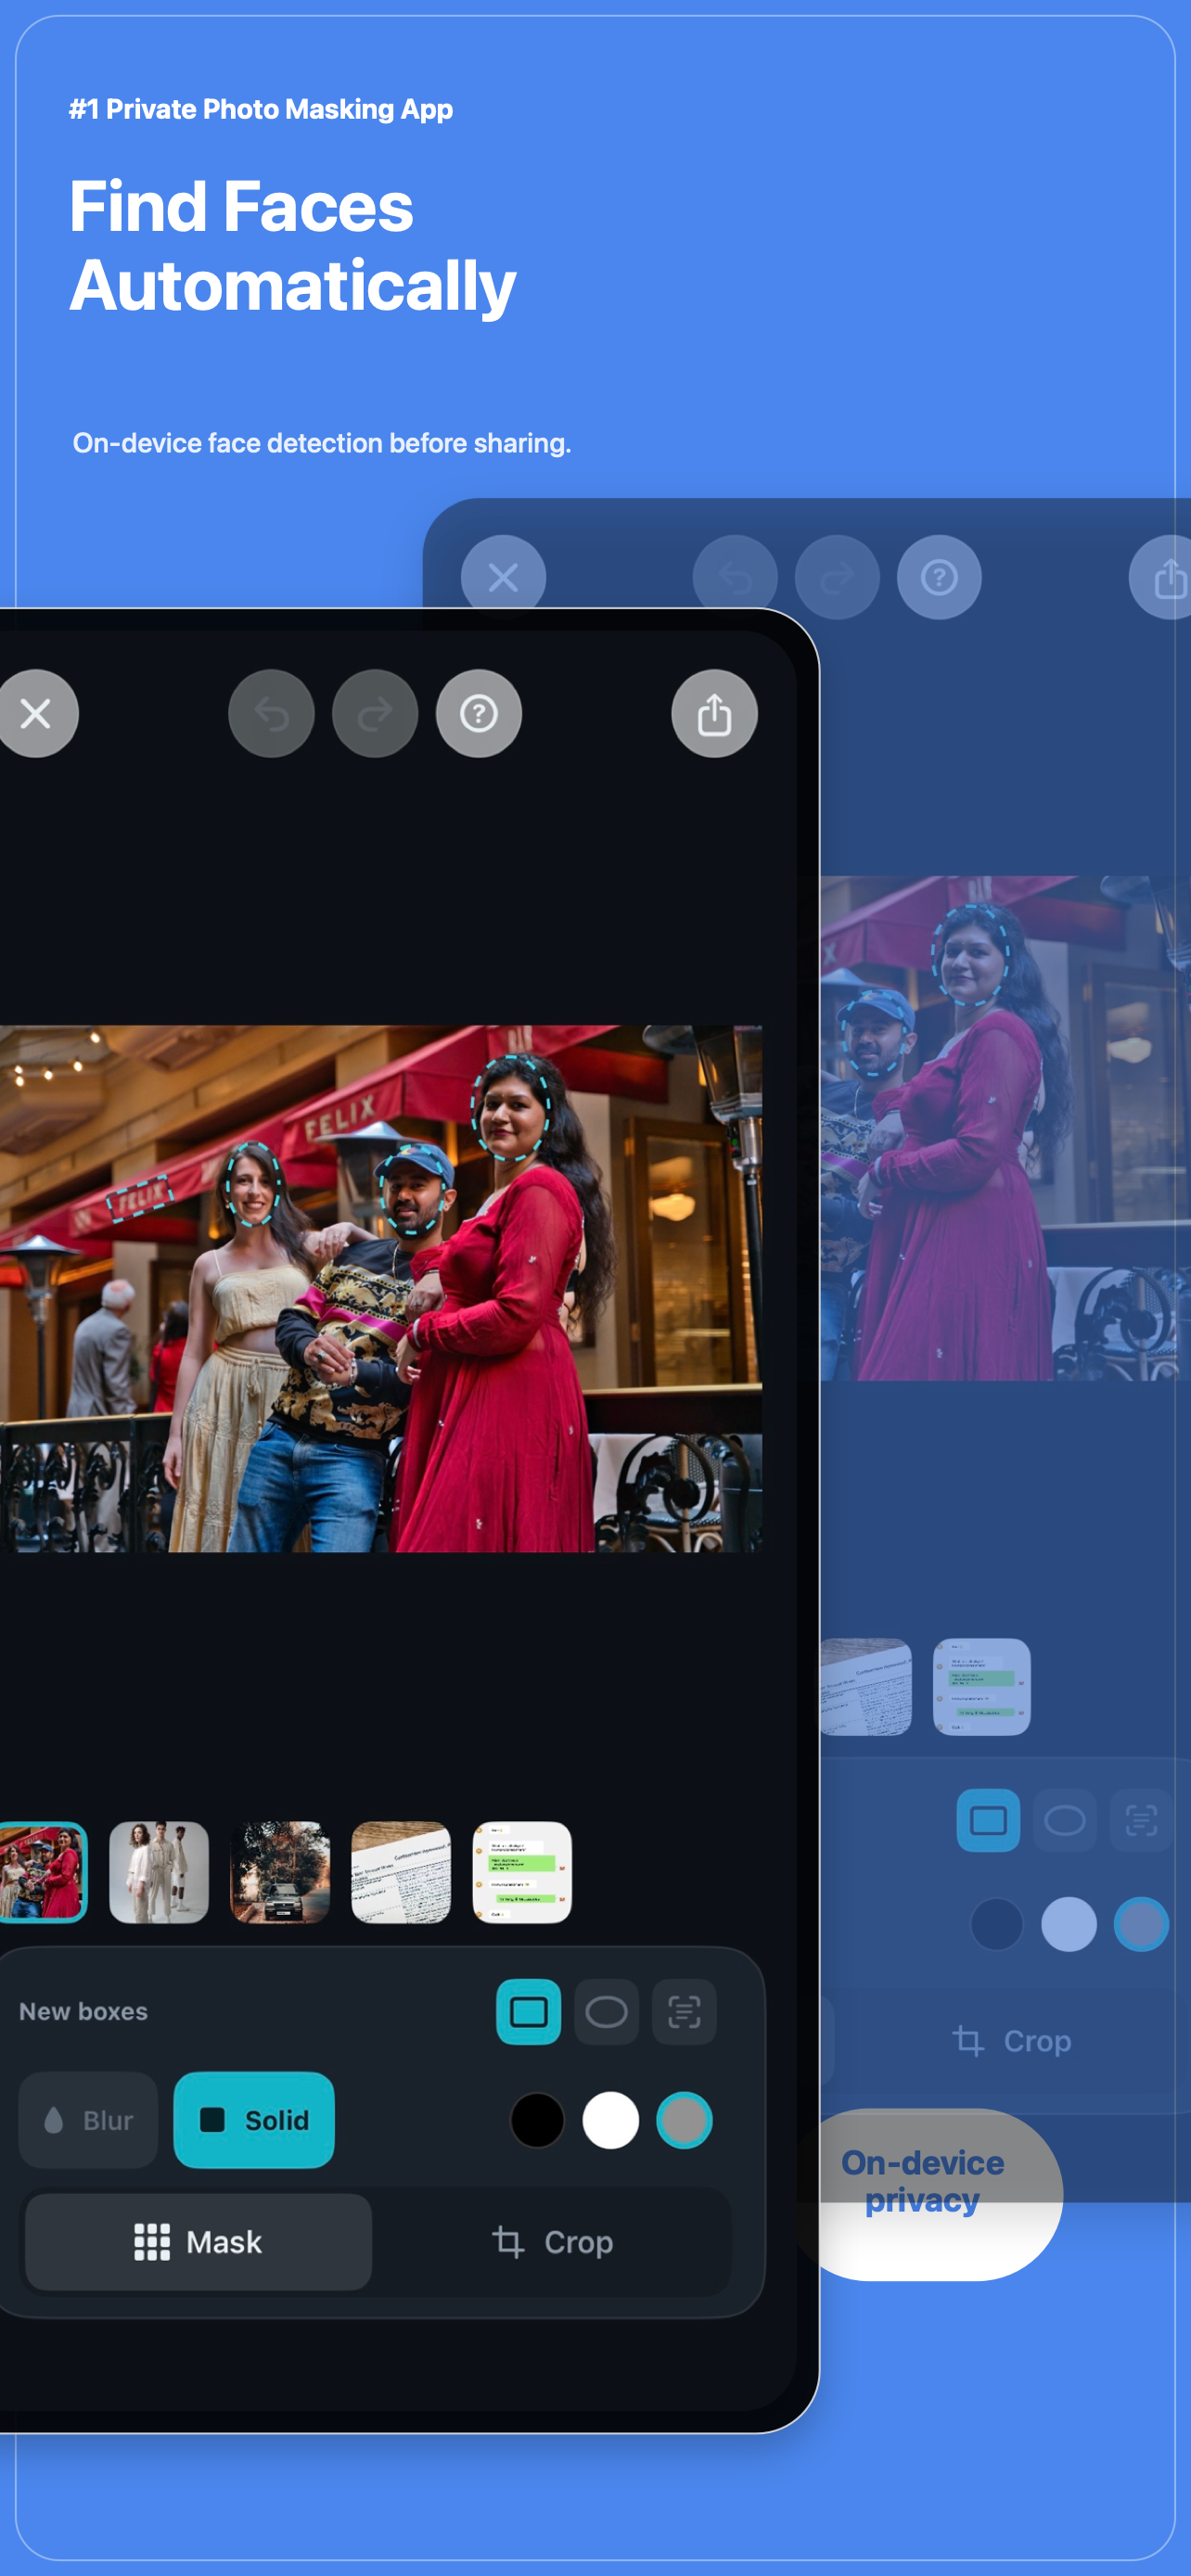1191x2576 pixels.
Task: Tap 'Find Faces Automatically' headline
Action: point(292,246)
